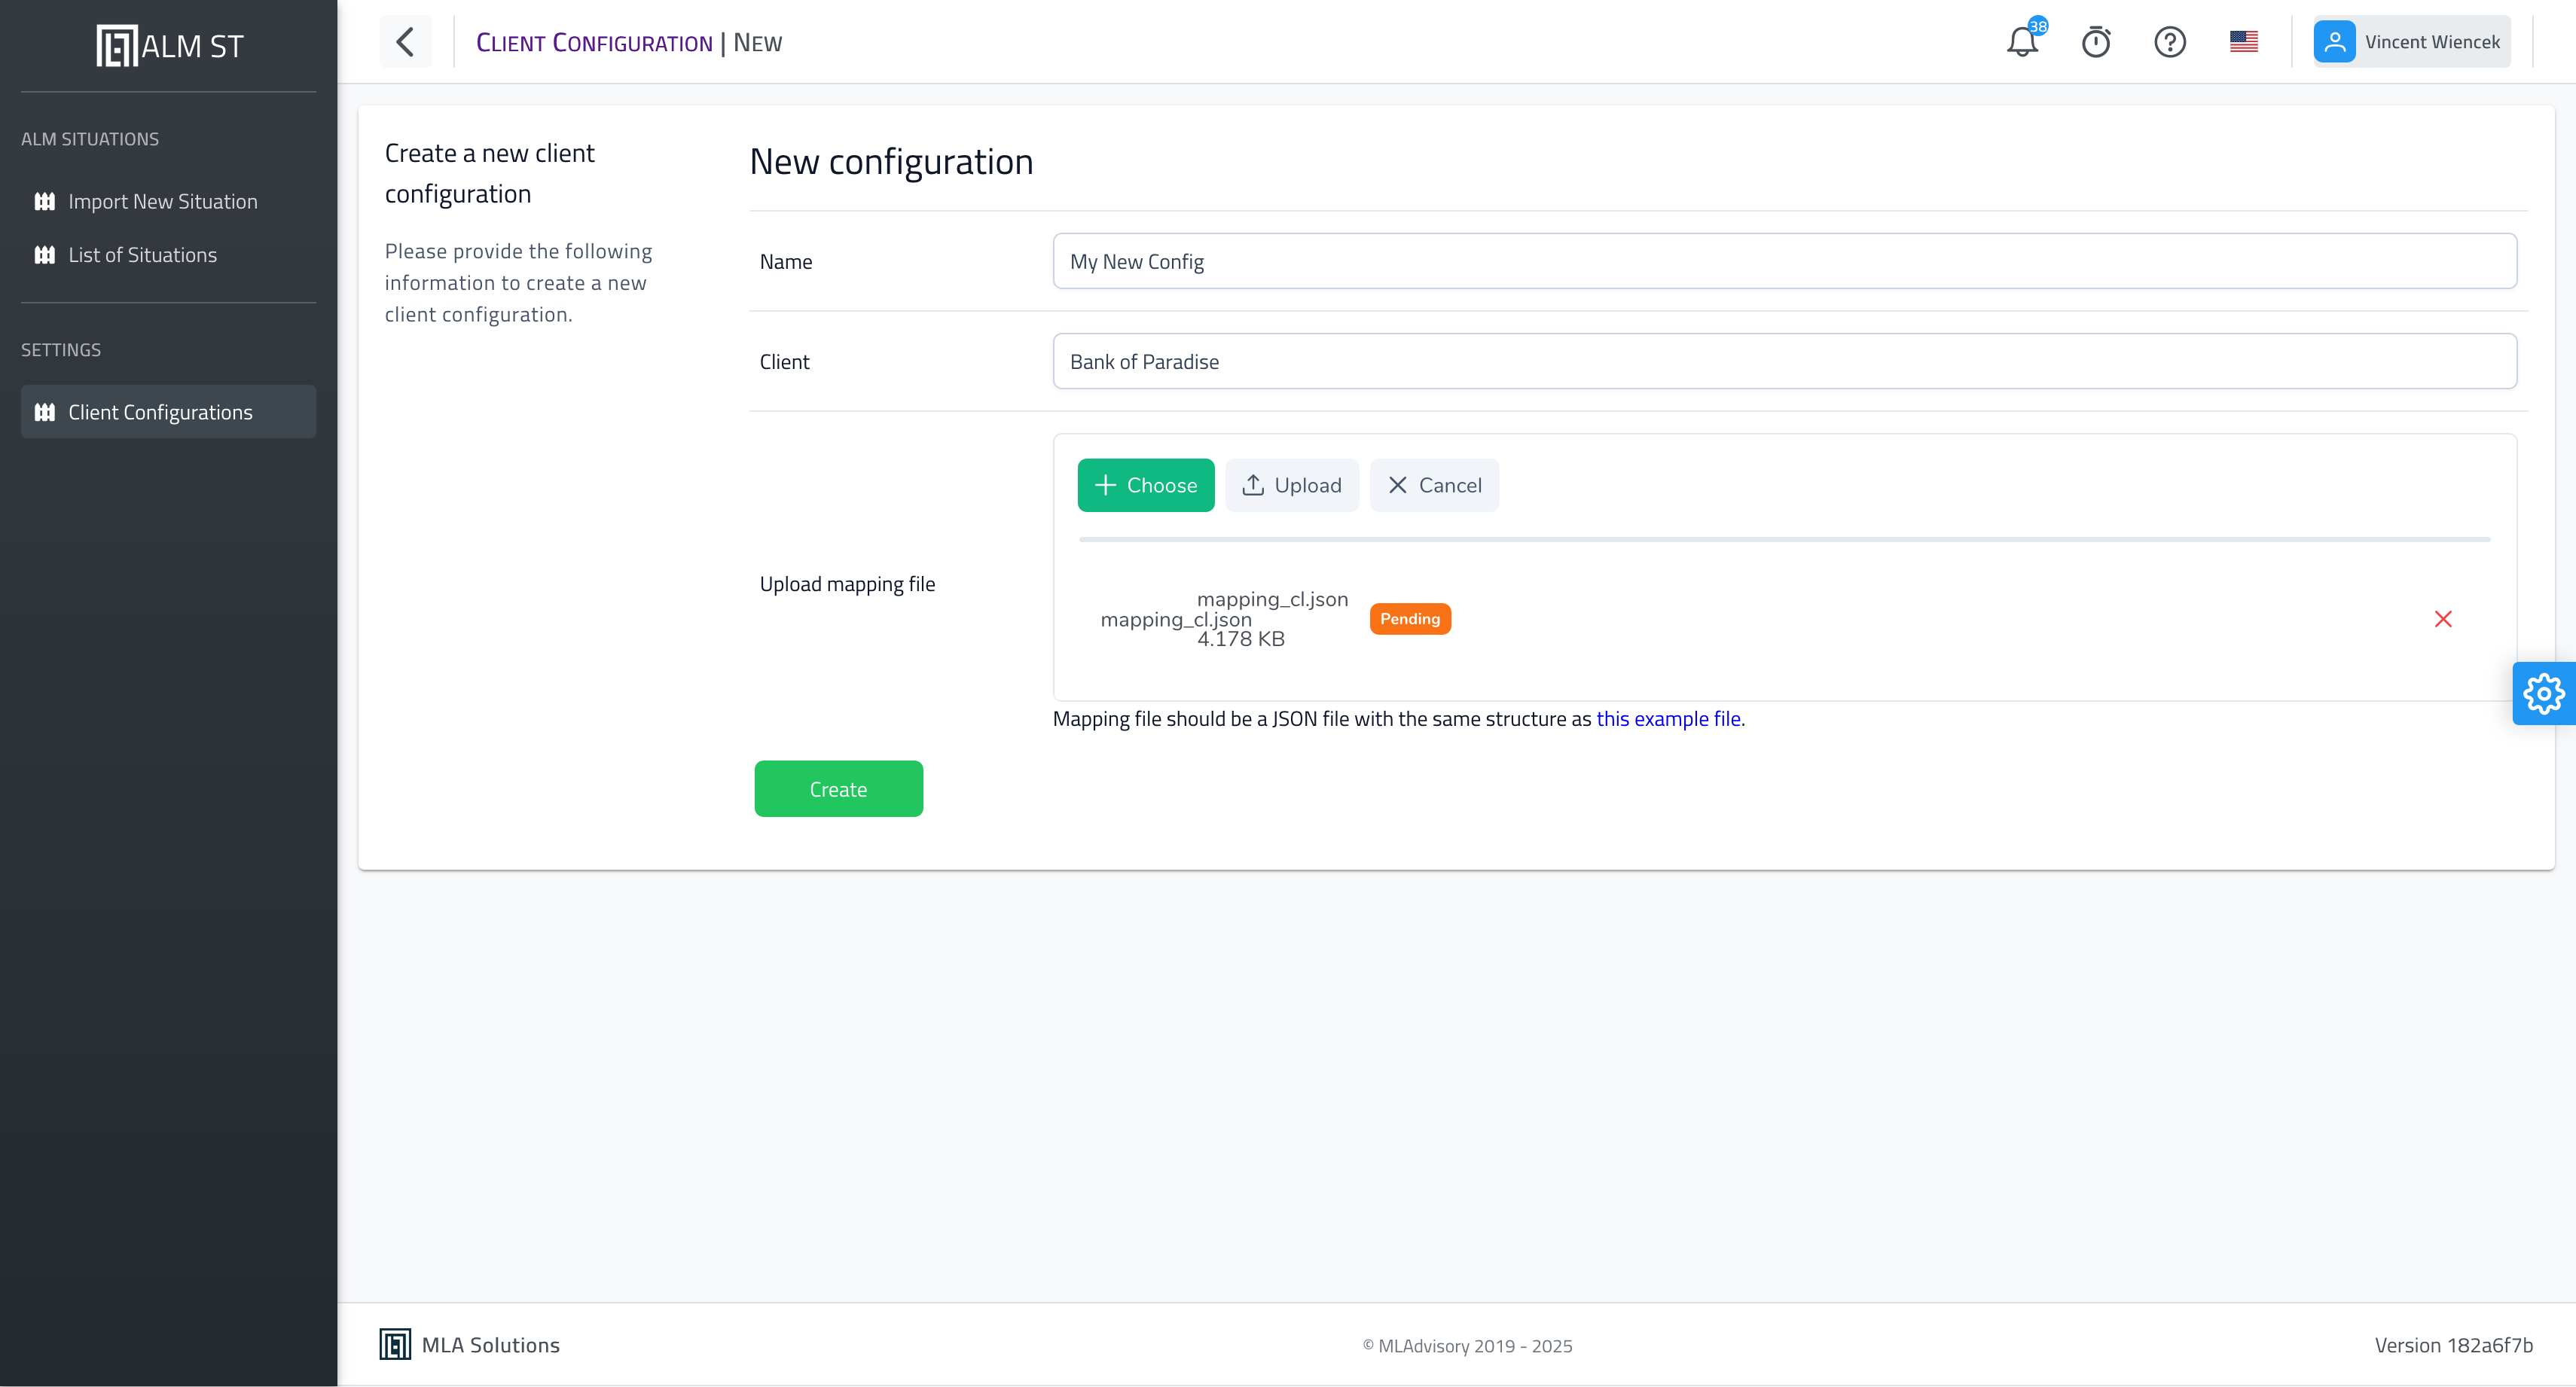Open the help question mark icon

click(2169, 42)
